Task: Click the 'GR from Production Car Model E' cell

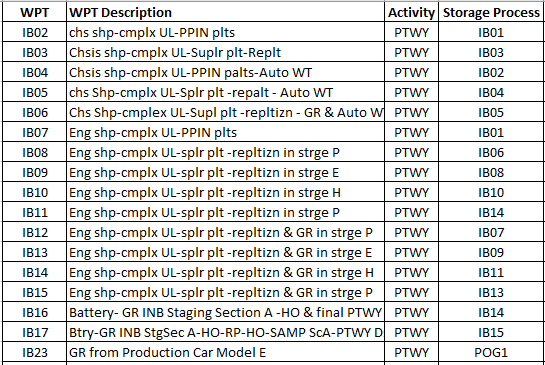Action: coord(225,352)
